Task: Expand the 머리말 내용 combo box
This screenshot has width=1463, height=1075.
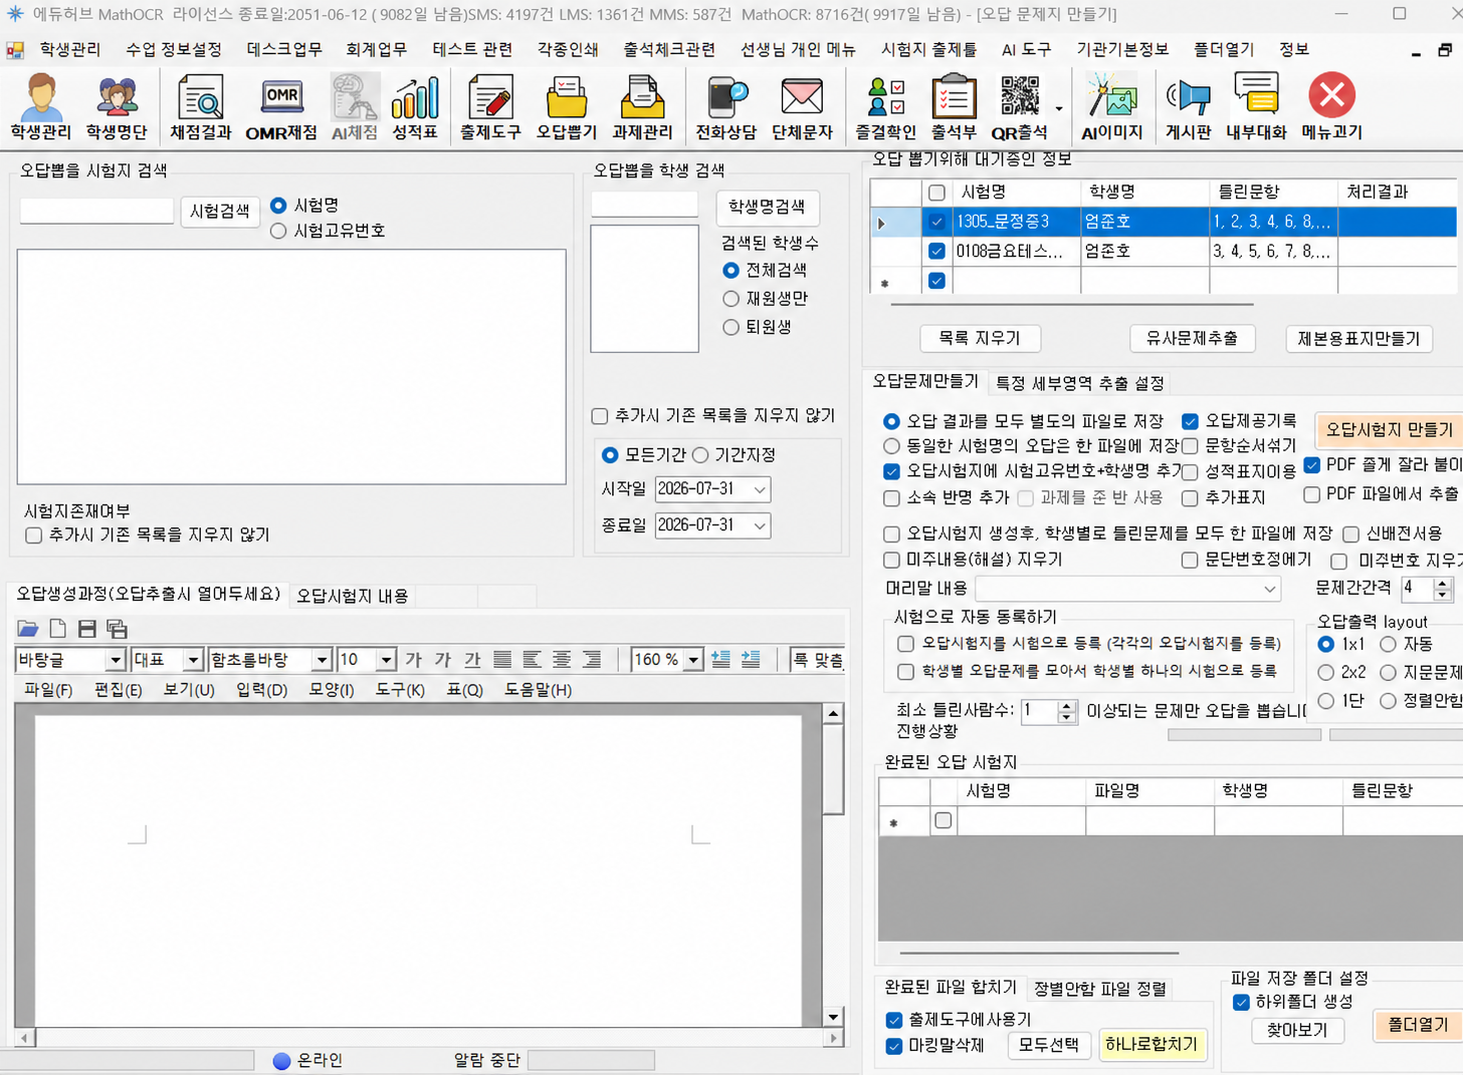Action: click(1269, 589)
